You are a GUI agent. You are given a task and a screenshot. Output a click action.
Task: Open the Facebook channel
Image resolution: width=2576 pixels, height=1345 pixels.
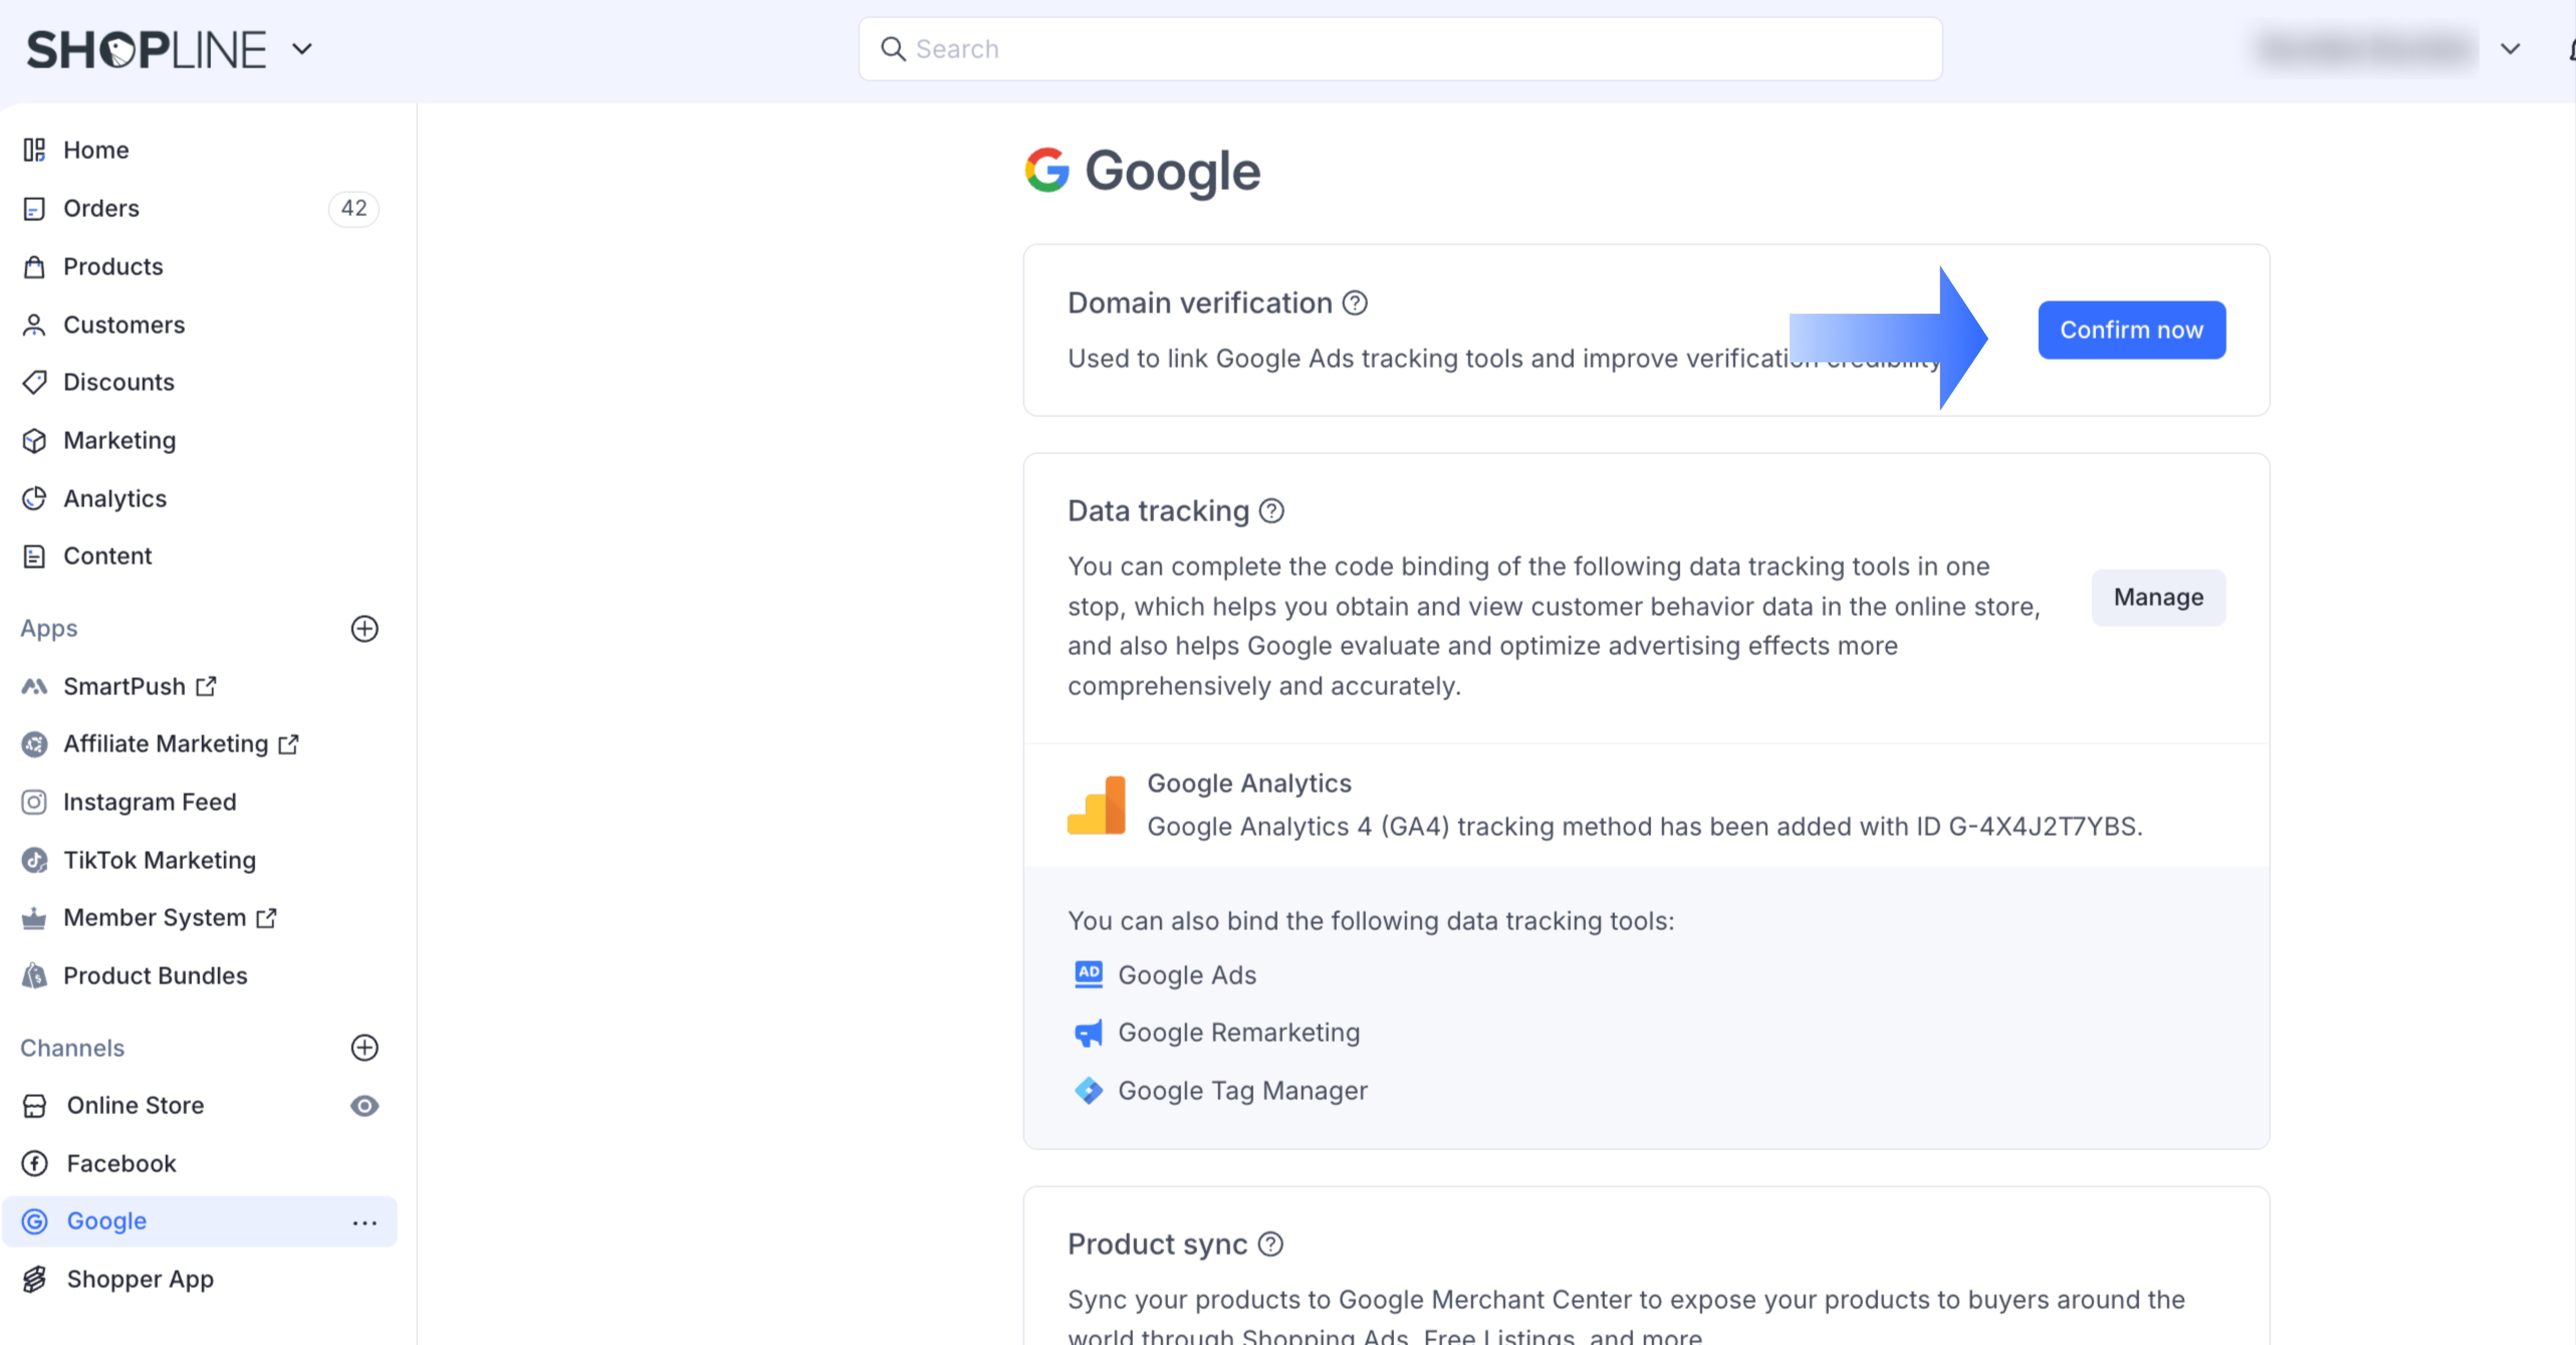click(121, 1163)
